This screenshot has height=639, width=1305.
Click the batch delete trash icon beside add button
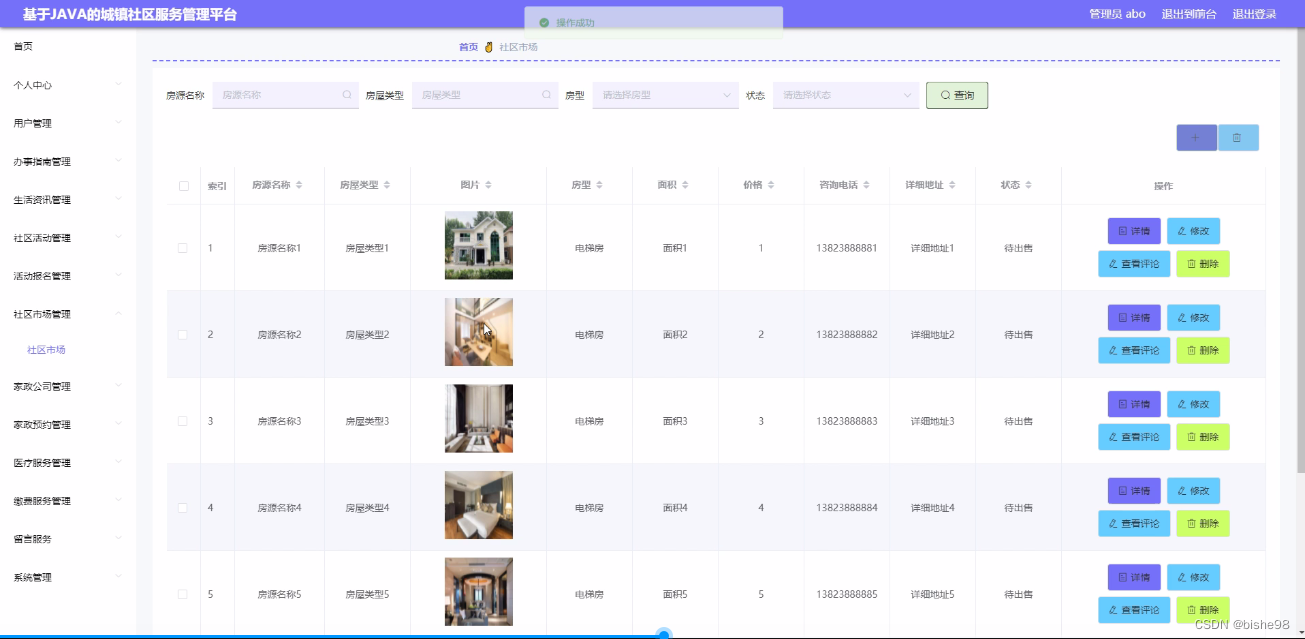[x=1239, y=137]
